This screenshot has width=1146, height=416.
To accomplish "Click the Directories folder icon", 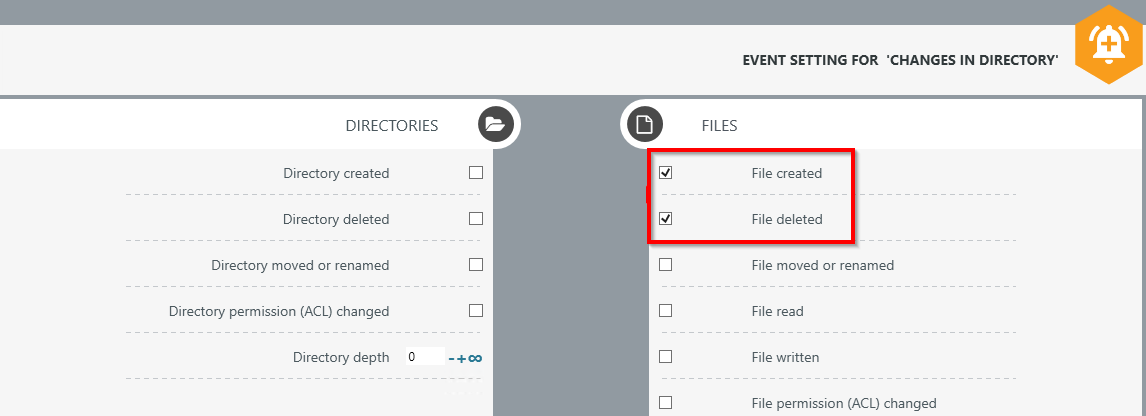I will click(x=495, y=125).
